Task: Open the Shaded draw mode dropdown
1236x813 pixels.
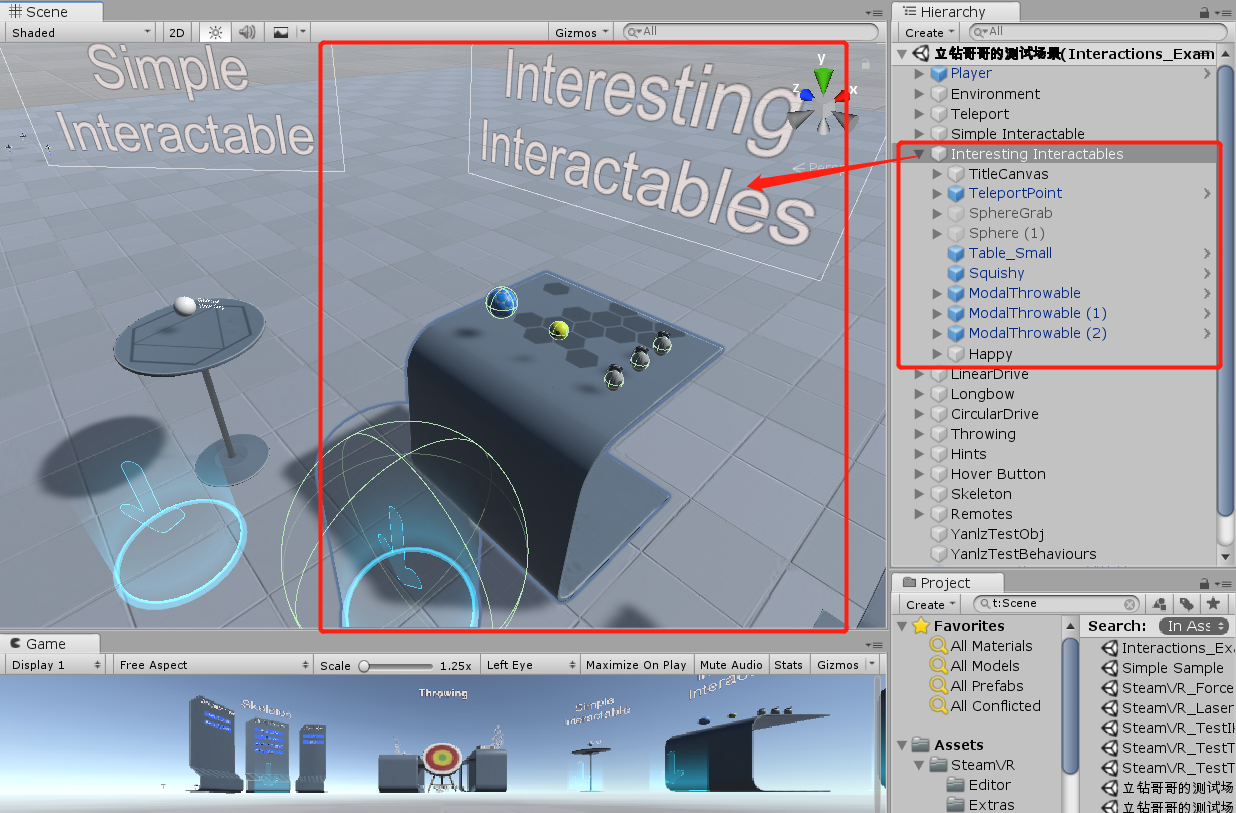Action: [x=79, y=32]
